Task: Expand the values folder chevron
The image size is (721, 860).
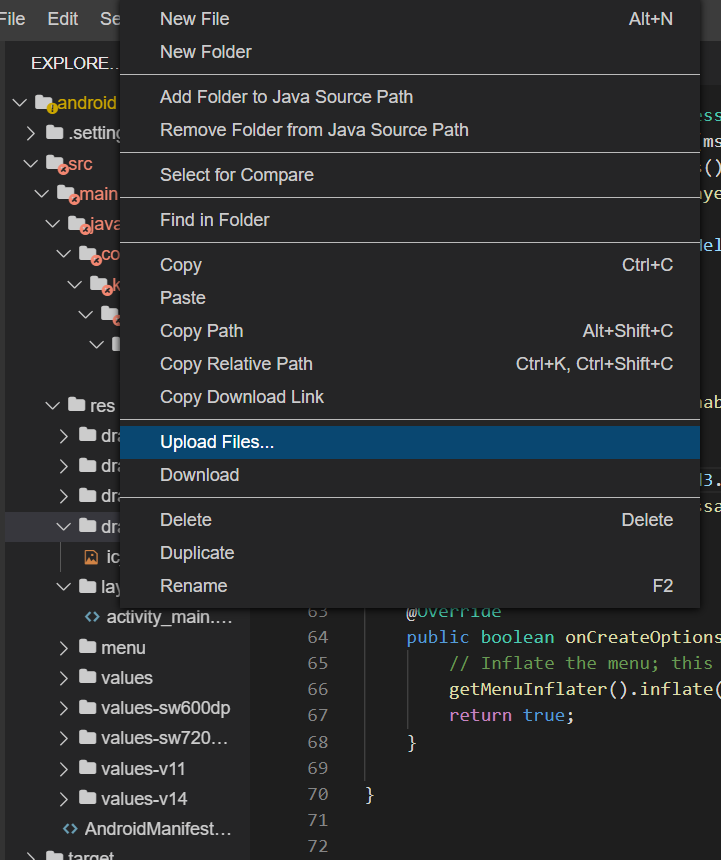Action: [64, 678]
